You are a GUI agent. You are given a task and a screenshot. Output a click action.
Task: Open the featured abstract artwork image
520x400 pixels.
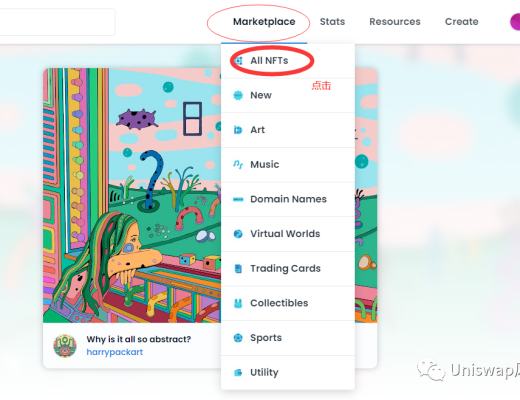(x=132, y=195)
